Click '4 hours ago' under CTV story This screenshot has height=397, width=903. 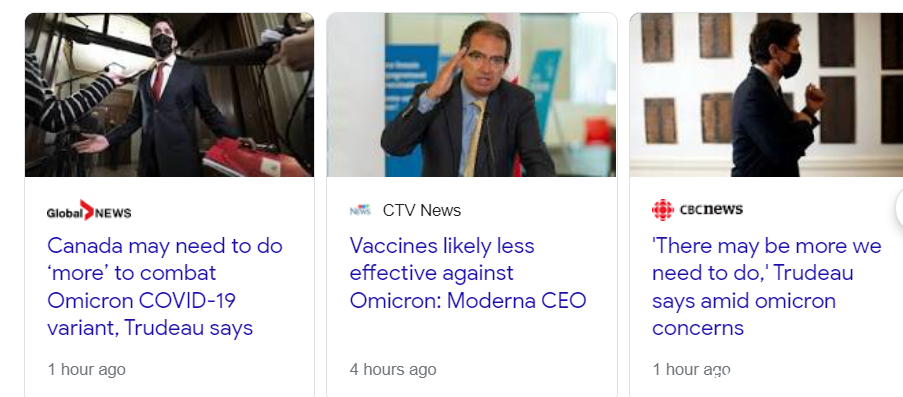pos(393,369)
